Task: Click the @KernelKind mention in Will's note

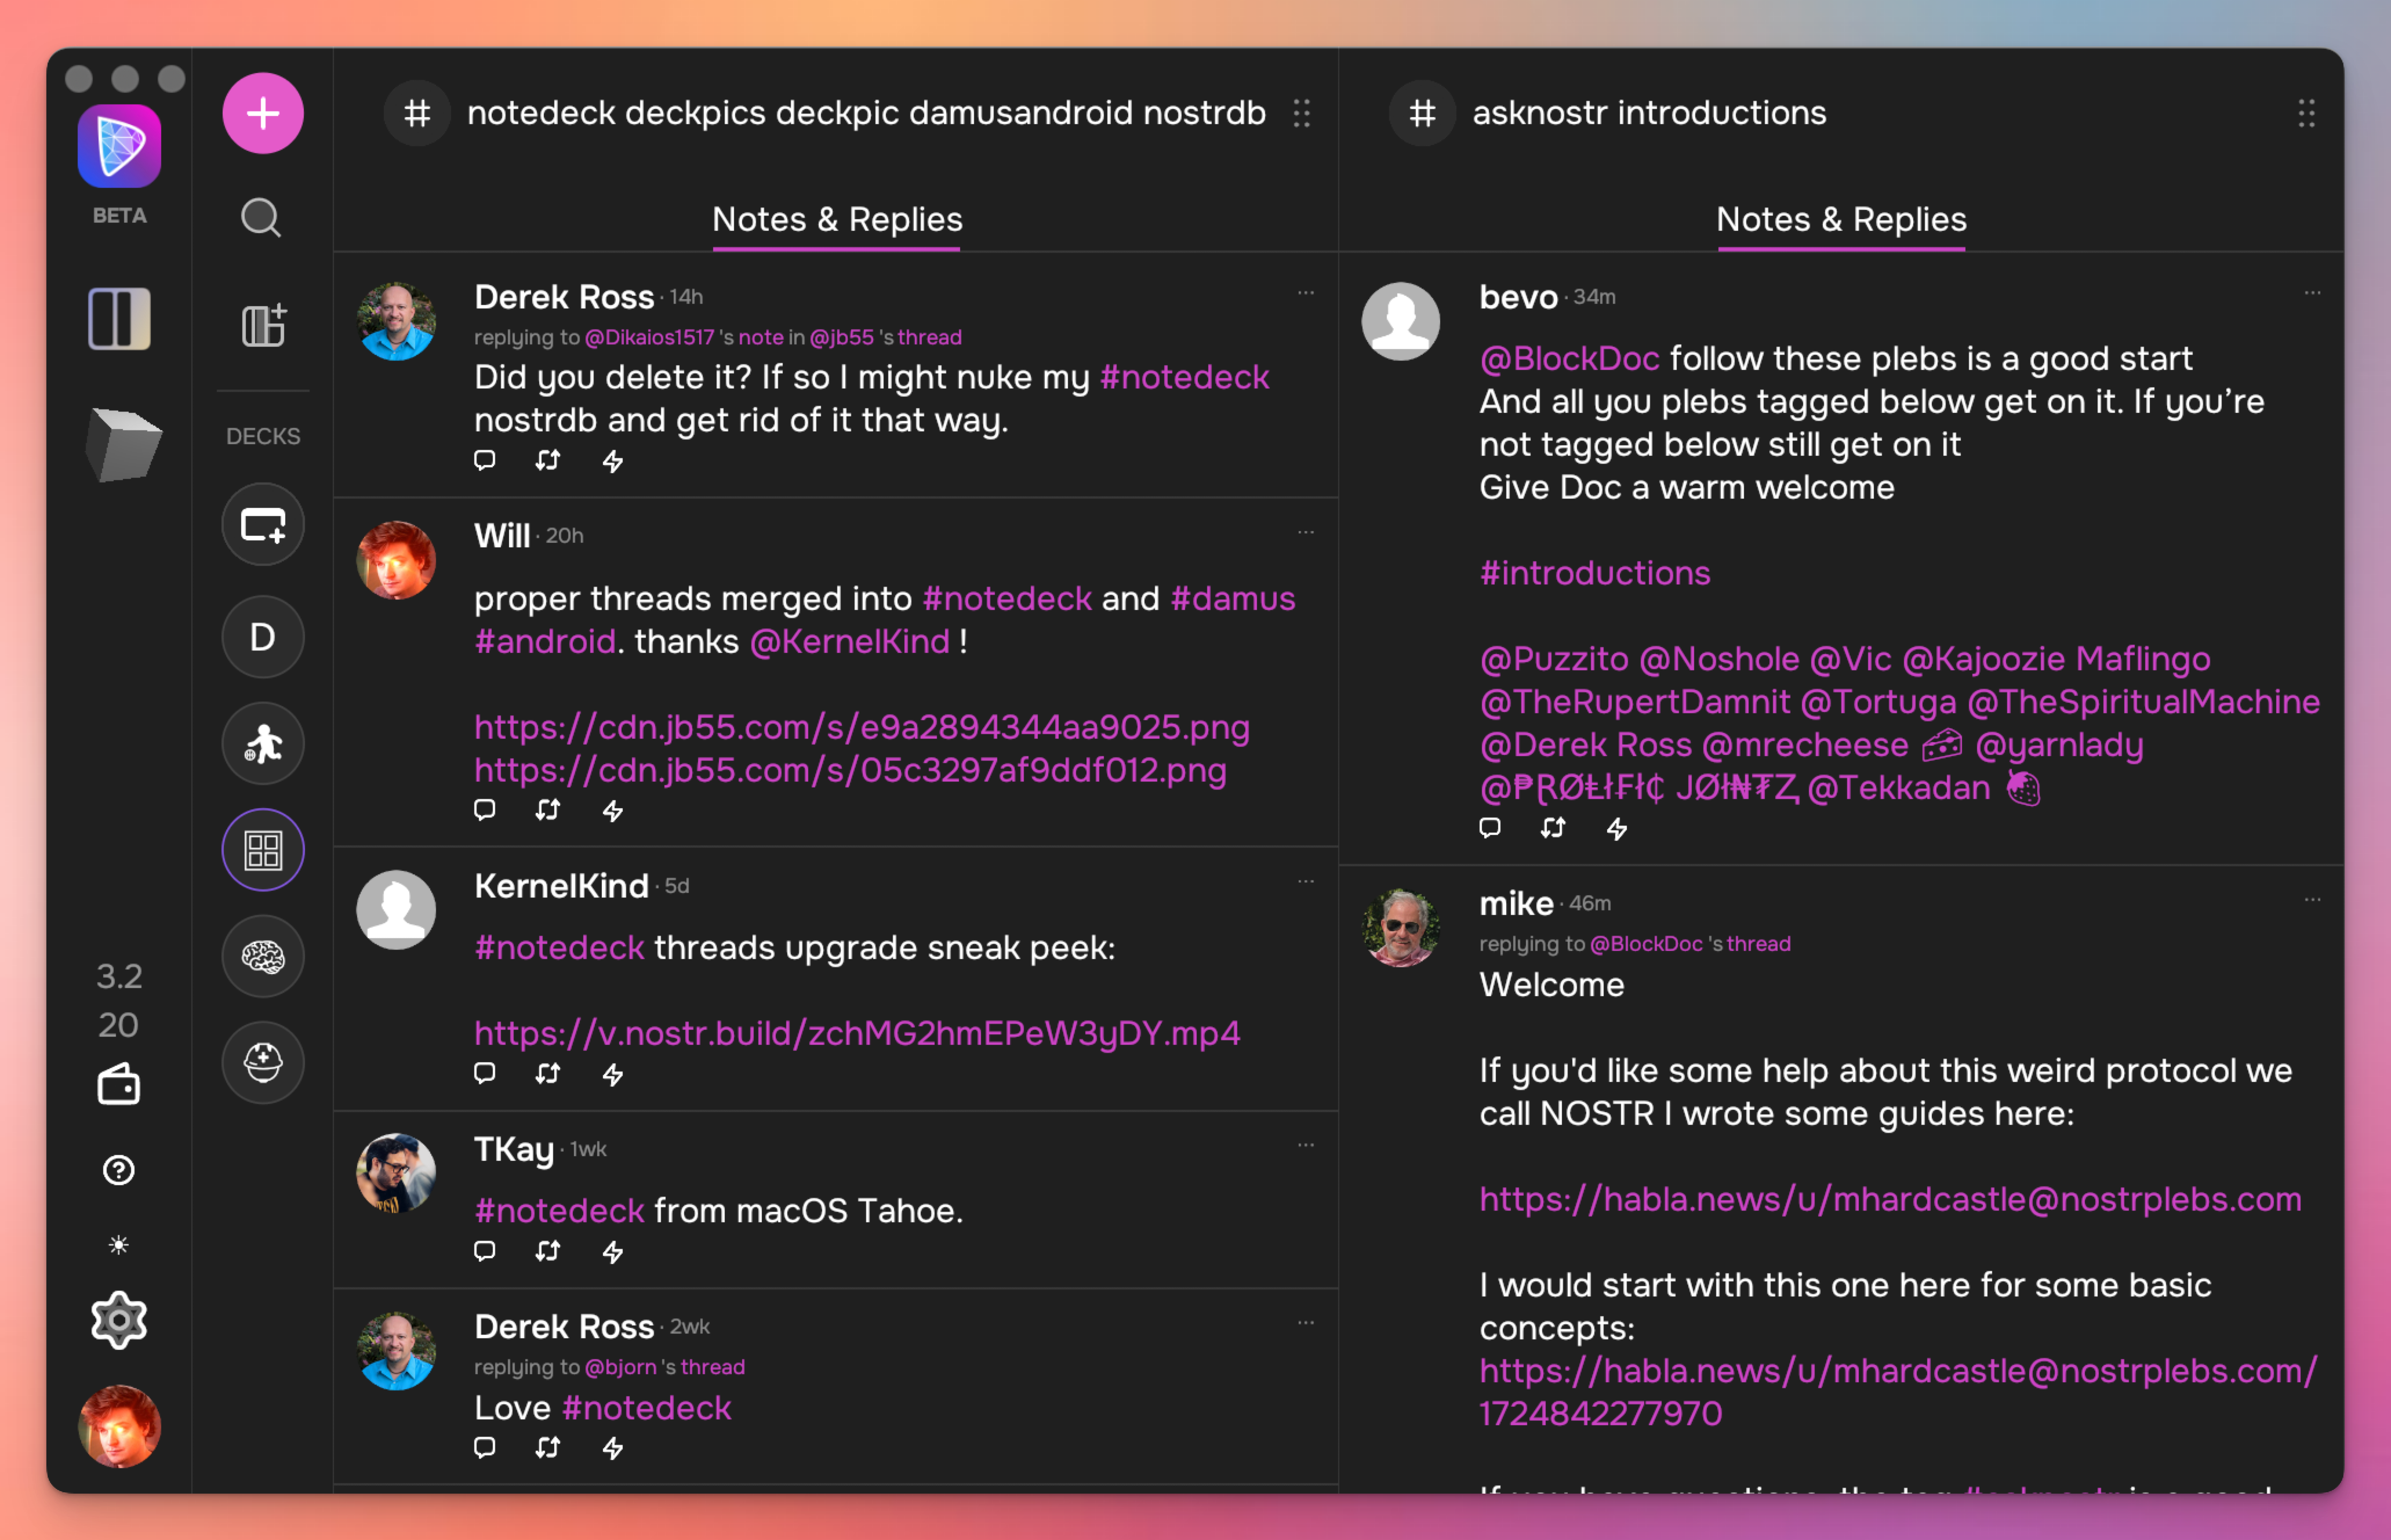Action: (850, 641)
